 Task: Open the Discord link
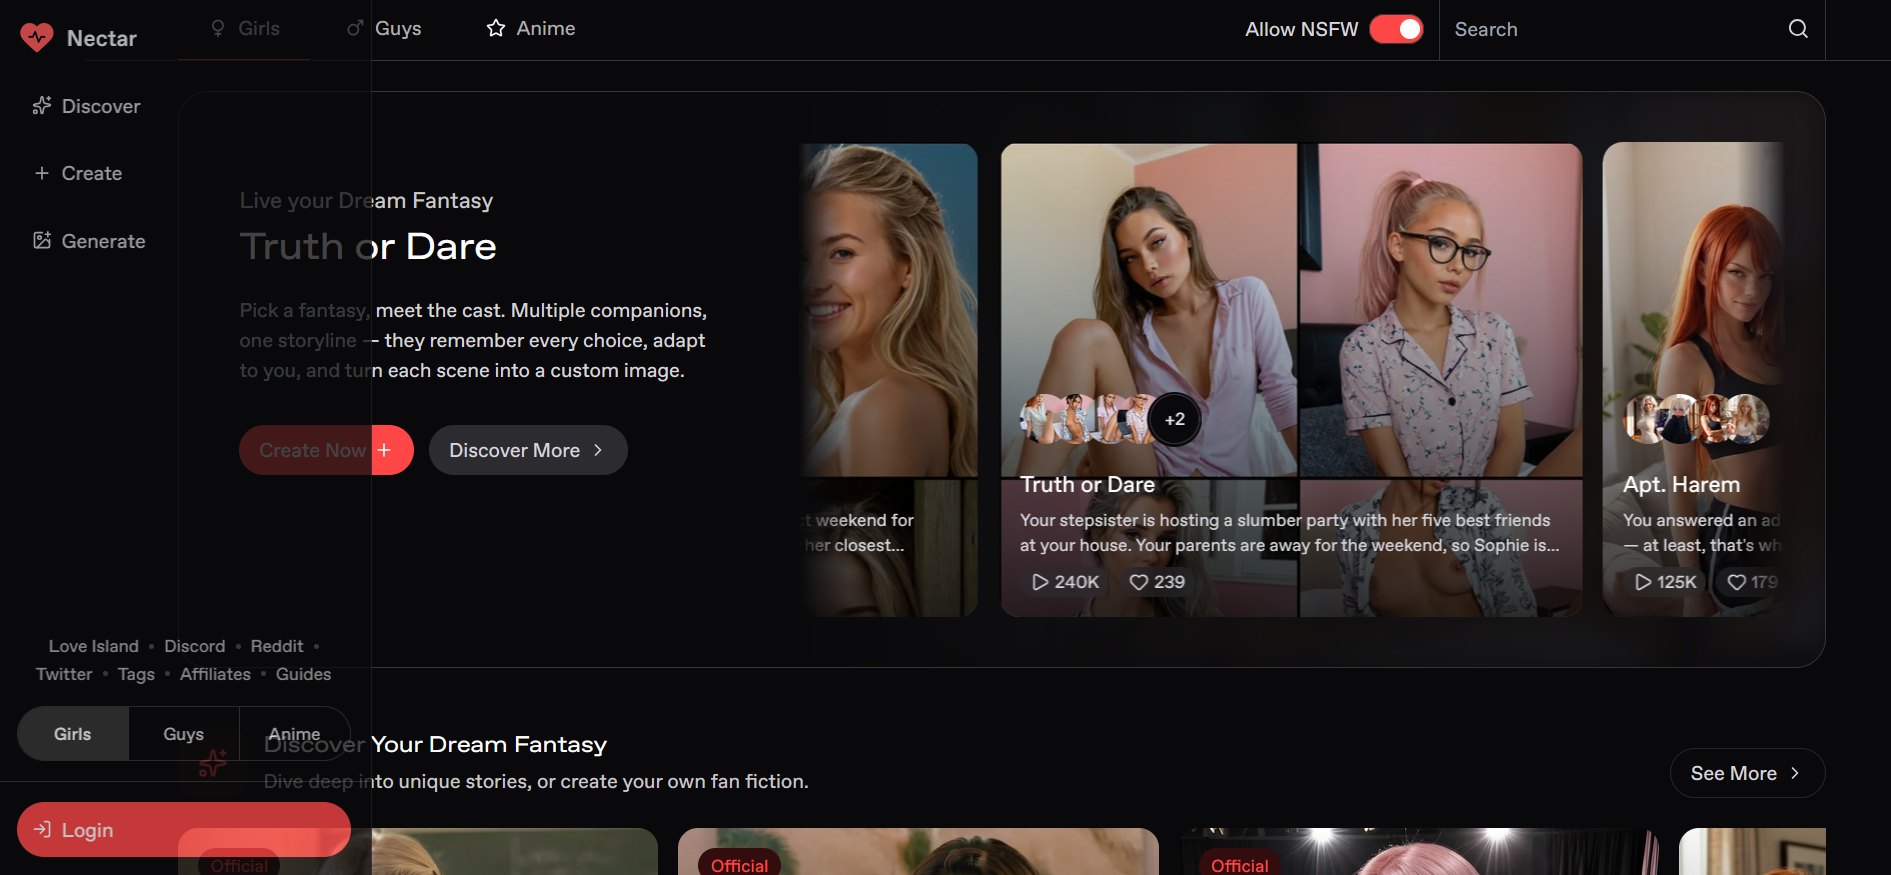[x=195, y=646]
